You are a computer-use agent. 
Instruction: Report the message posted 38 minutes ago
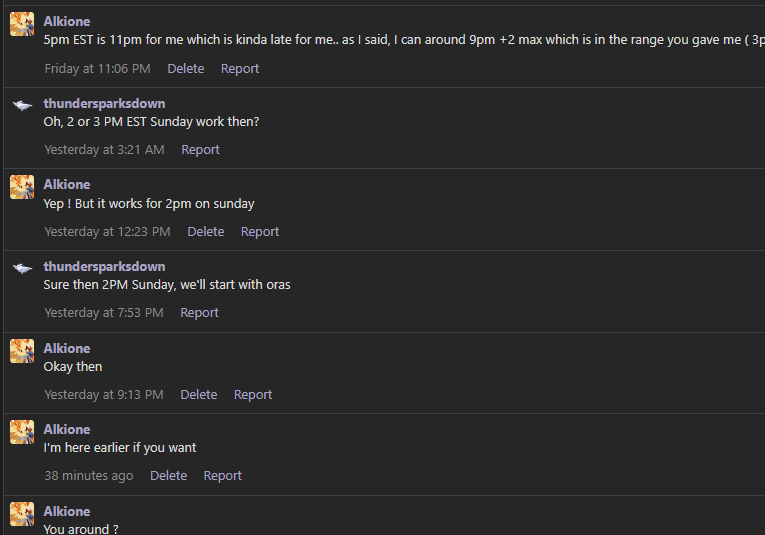coord(222,476)
